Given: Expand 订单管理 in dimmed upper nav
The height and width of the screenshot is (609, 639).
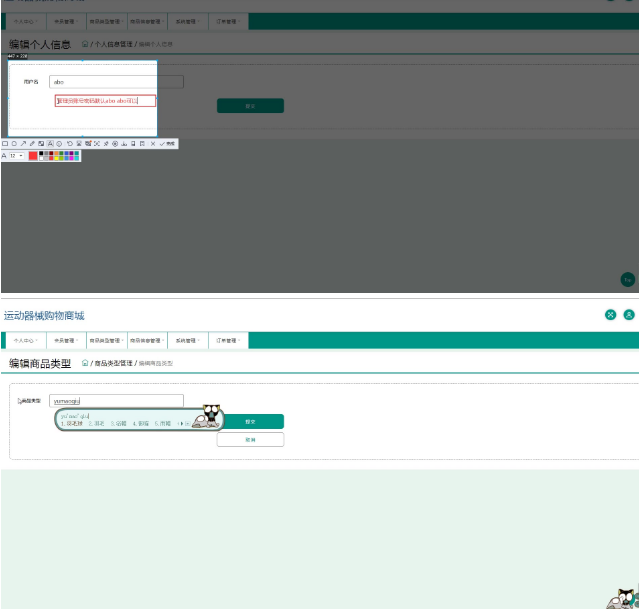Looking at the screenshot, I should coord(228,21).
